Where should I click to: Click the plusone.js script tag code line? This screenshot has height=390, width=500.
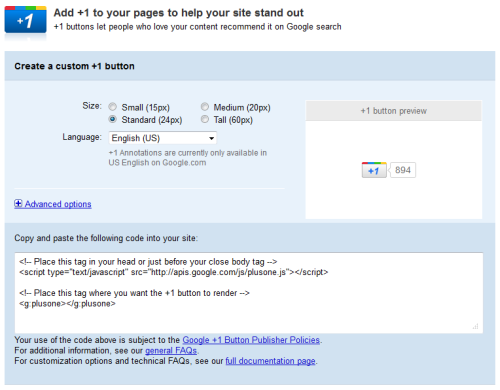[x=174, y=272]
